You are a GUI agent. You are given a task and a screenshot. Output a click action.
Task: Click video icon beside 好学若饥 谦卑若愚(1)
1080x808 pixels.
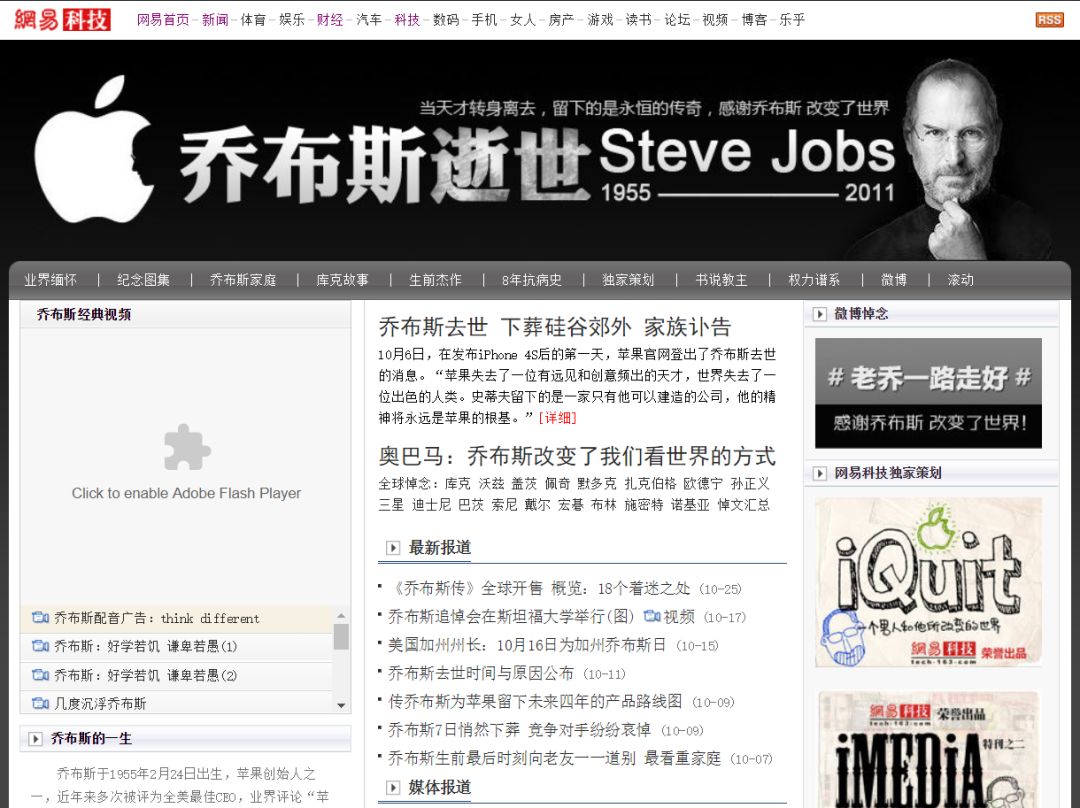[40, 646]
